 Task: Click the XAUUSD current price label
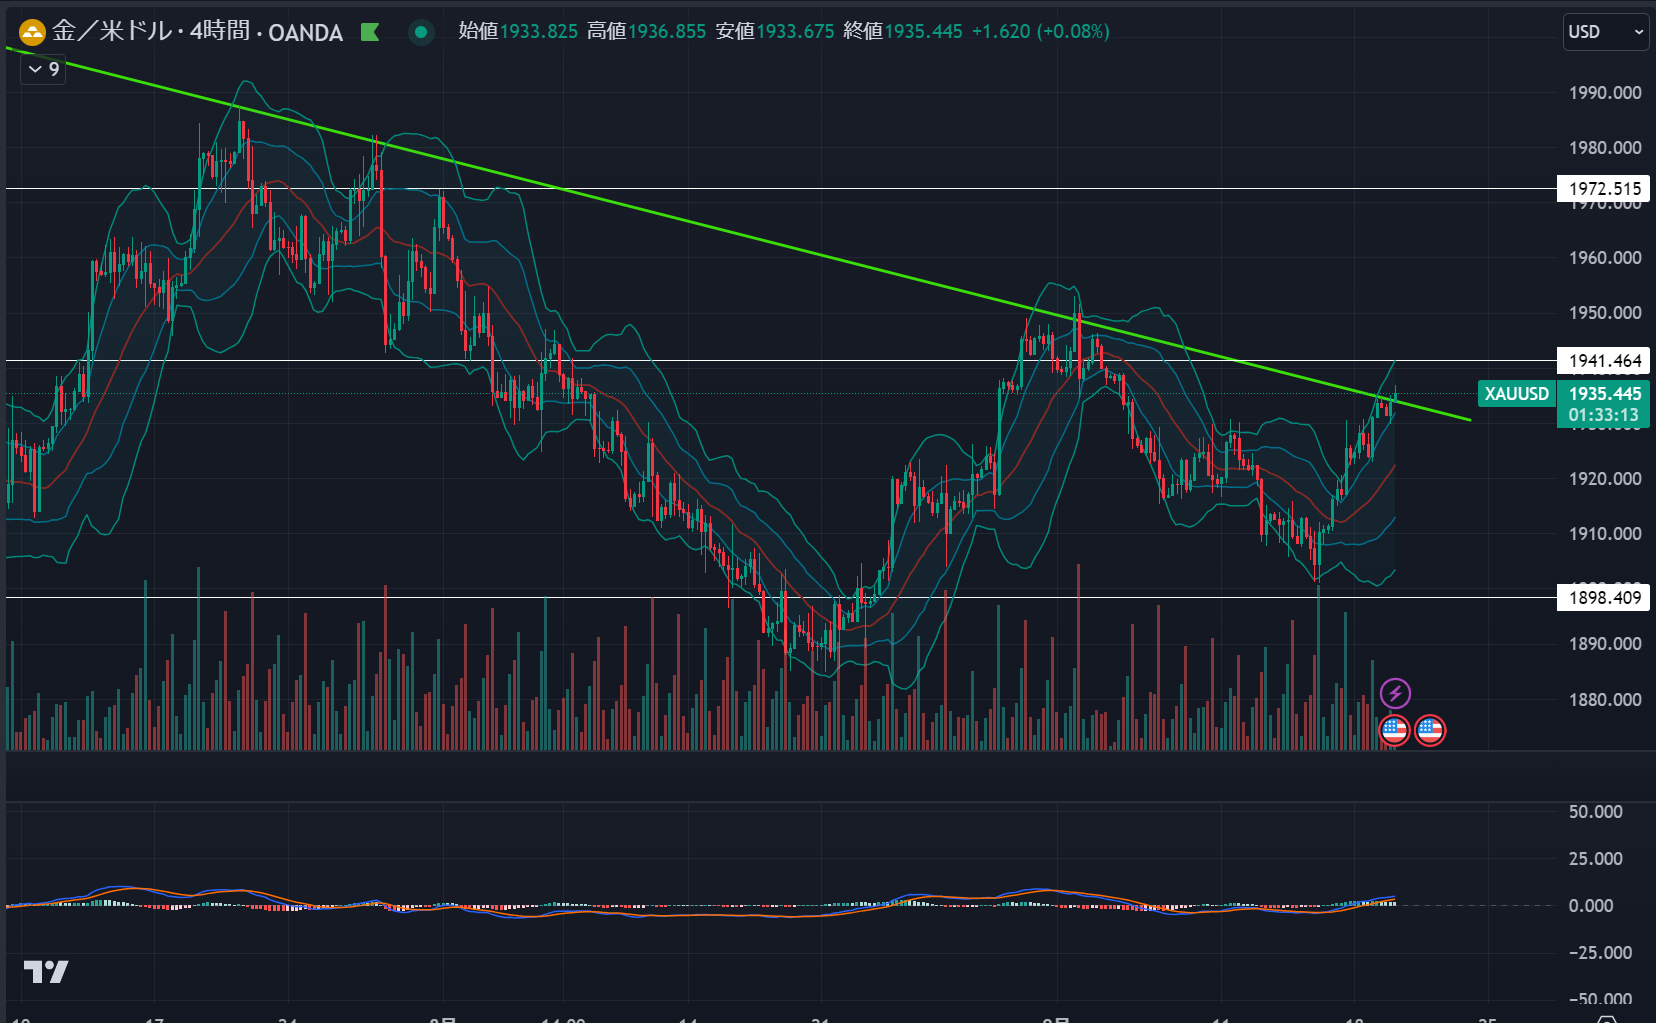(1517, 393)
